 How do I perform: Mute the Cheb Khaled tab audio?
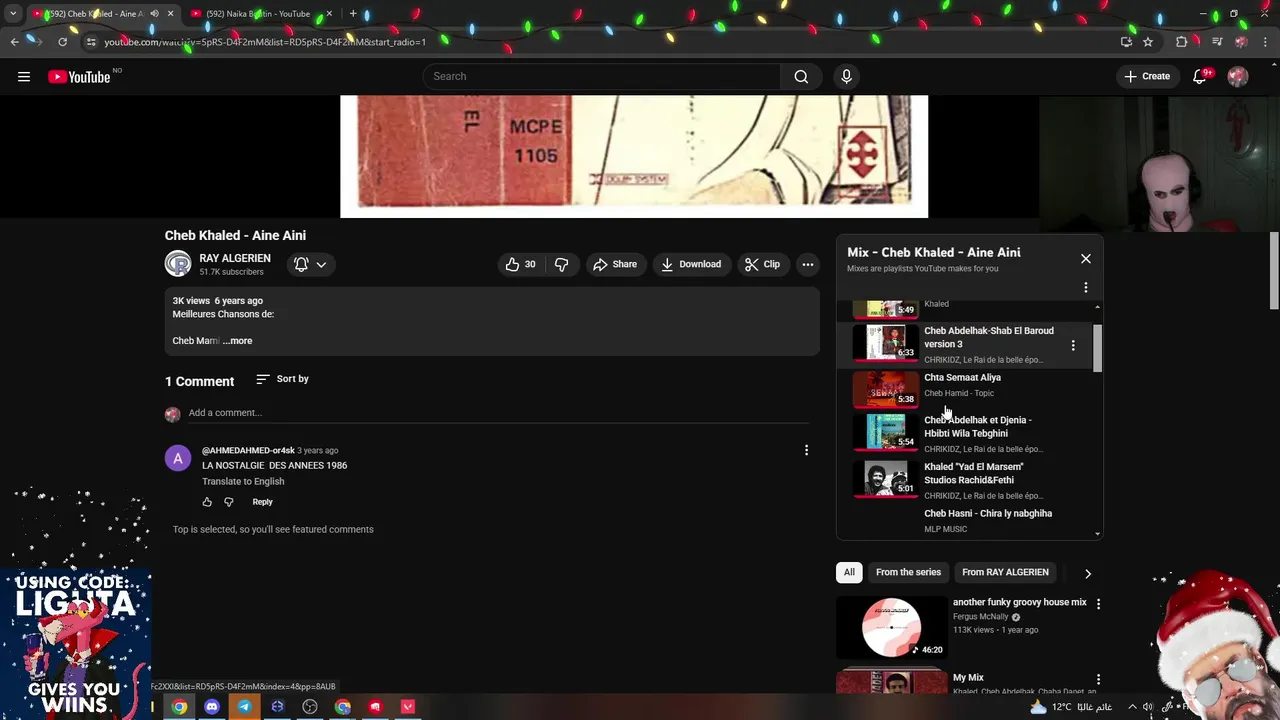click(x=154, y=14)
